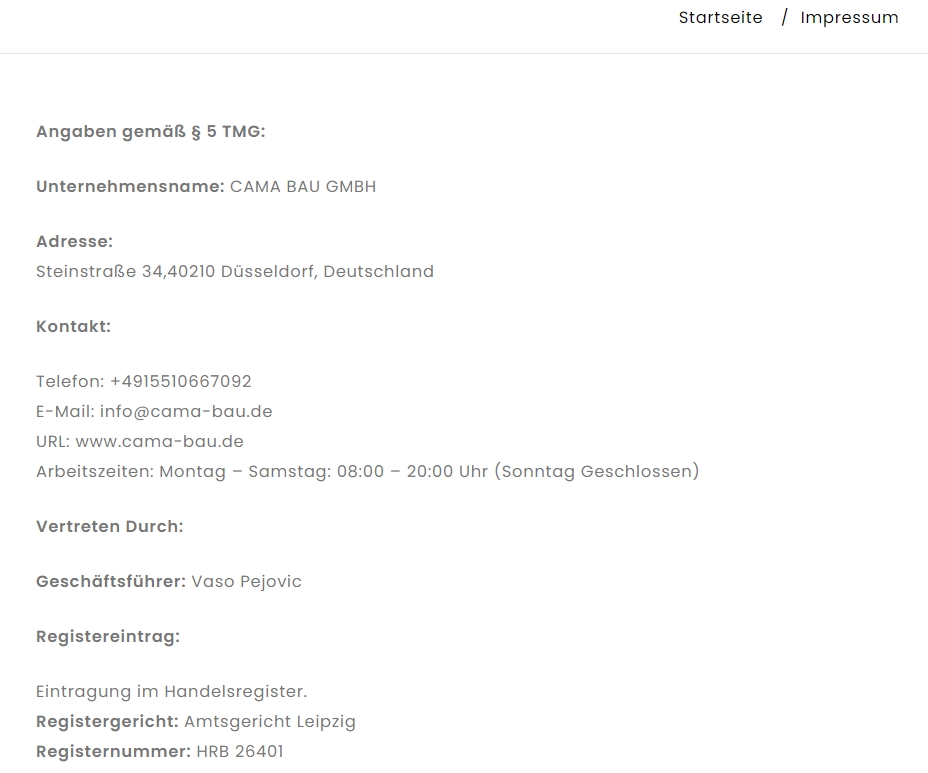
Task: Click the 'Kontakt:' heading
Action: click(x=73, y=326)
